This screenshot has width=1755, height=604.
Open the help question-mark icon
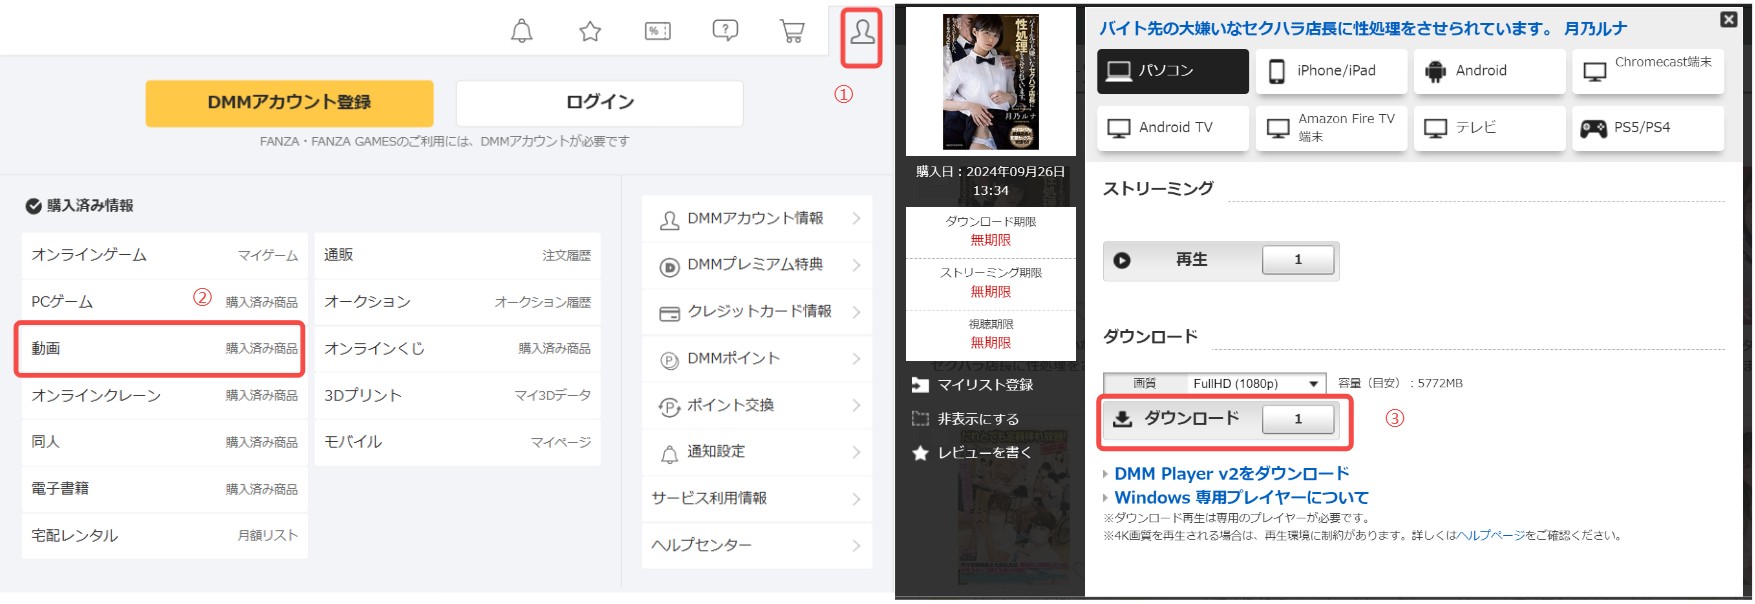click(725, 31)
